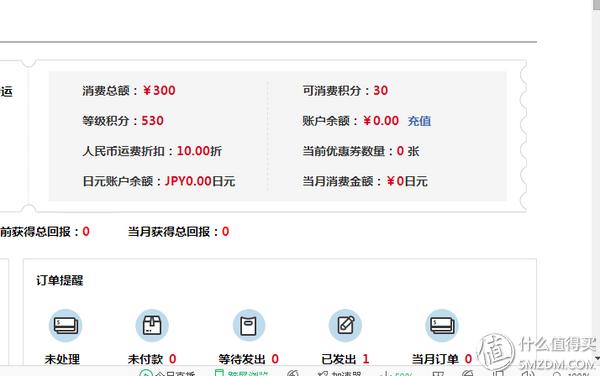Click the 充值 recharge link
This screenshot has height=376, width=600.
coord(419,121)
